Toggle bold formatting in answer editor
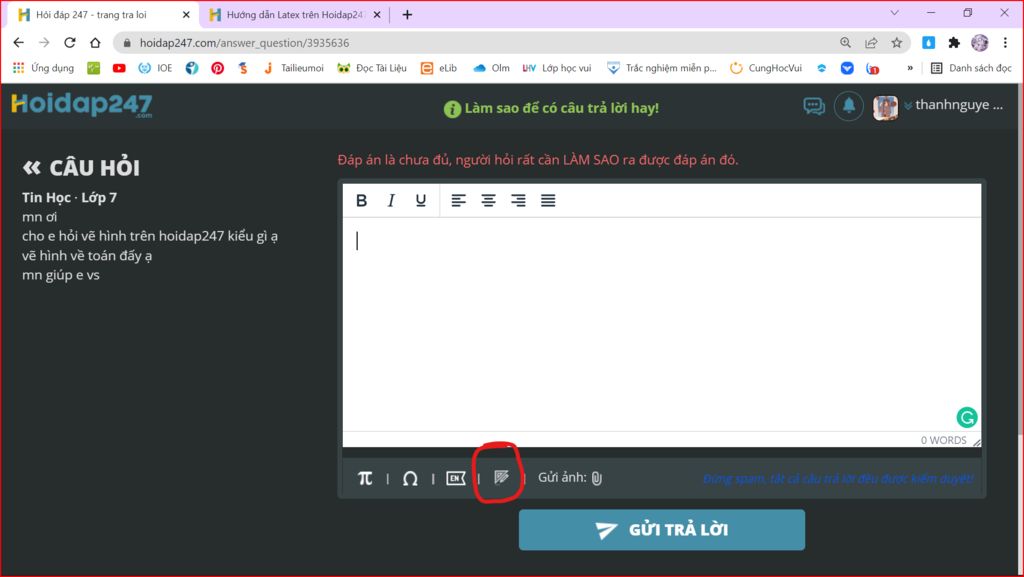Image resolution: width=1024 pixels, height=577 pixels. coord(361,201)
